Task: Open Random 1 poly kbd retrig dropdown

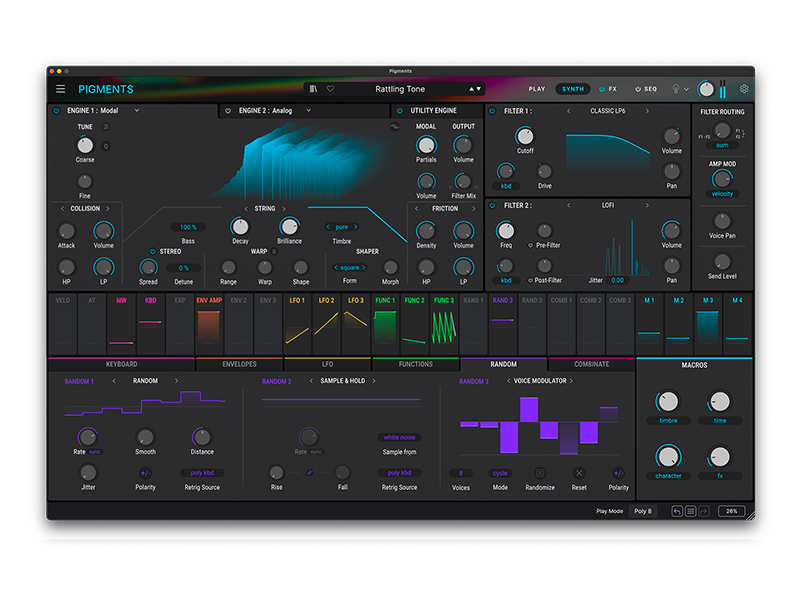Action: pos(202,473)
